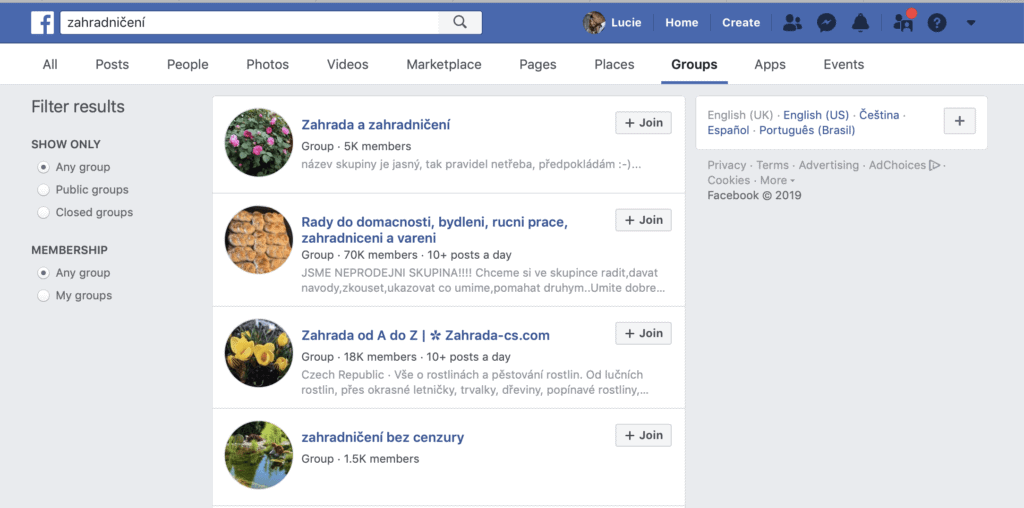Select the Closed groups filter
This screenshot has width=1024, height=508.
(43, 212)
